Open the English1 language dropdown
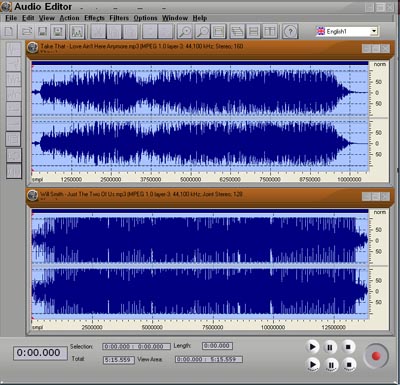 point(374,31)
